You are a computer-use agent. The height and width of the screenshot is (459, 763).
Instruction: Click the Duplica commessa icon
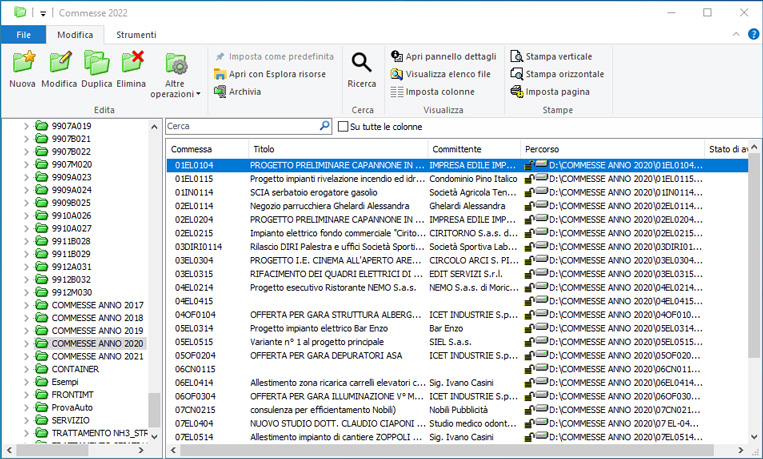pyautogui.click(x=96, y=62)
